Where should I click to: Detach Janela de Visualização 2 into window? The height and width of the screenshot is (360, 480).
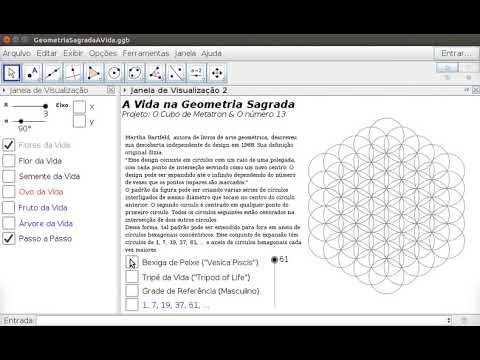[467, 90]
